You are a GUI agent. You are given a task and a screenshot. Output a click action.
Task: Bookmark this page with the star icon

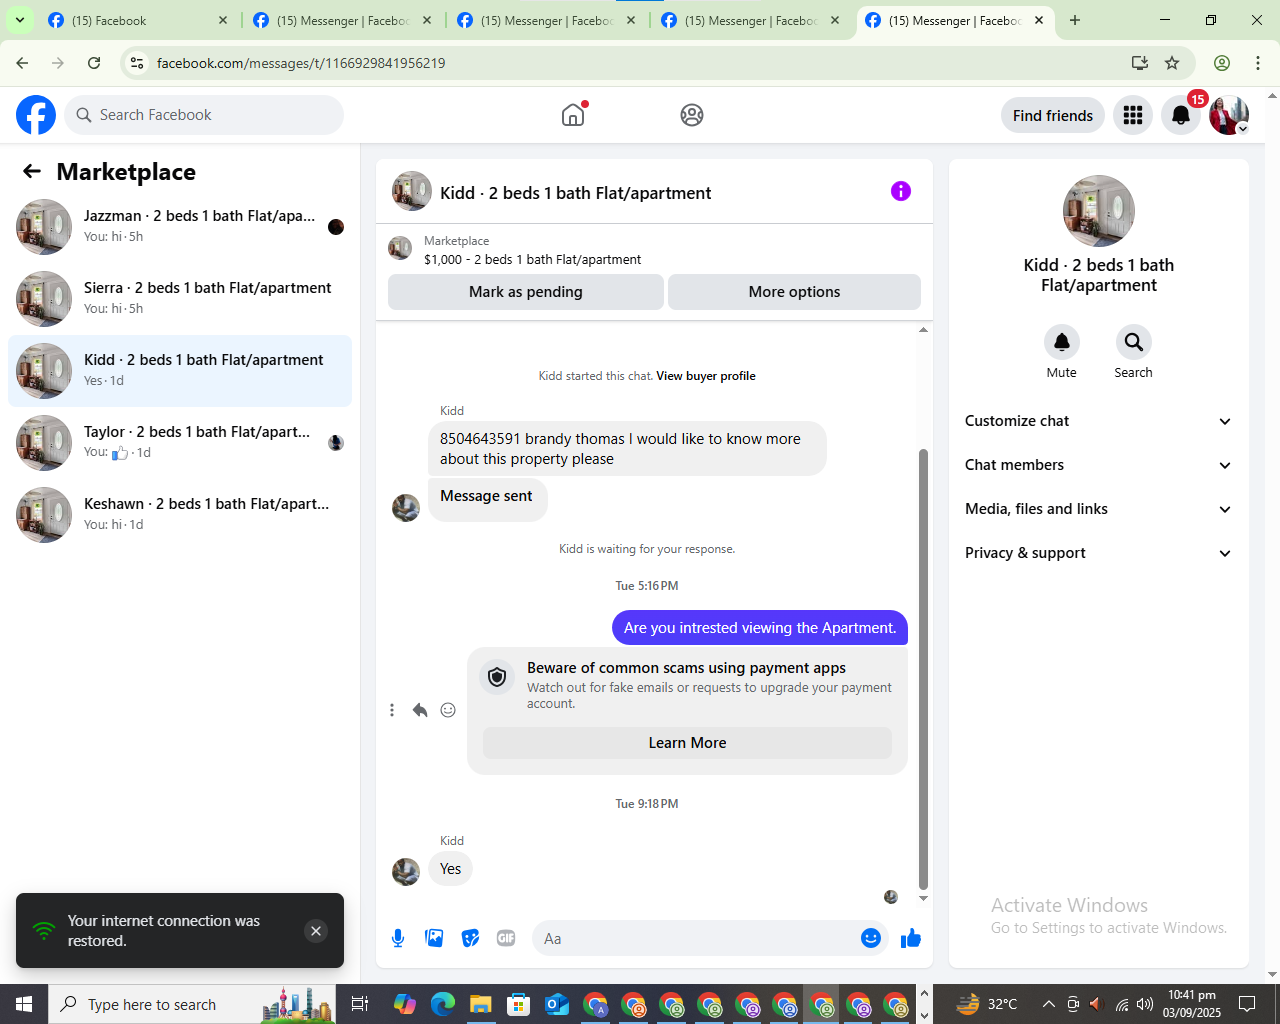[1172, 63]
